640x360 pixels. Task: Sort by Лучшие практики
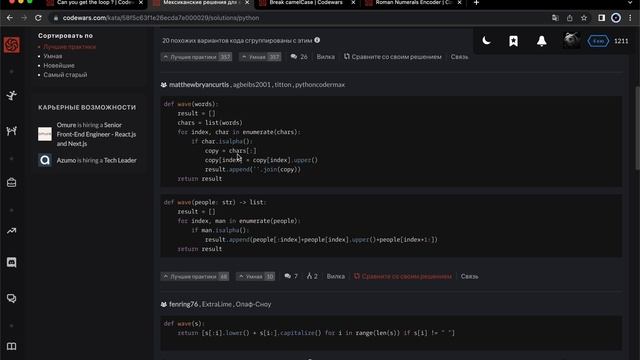(70, 47)
